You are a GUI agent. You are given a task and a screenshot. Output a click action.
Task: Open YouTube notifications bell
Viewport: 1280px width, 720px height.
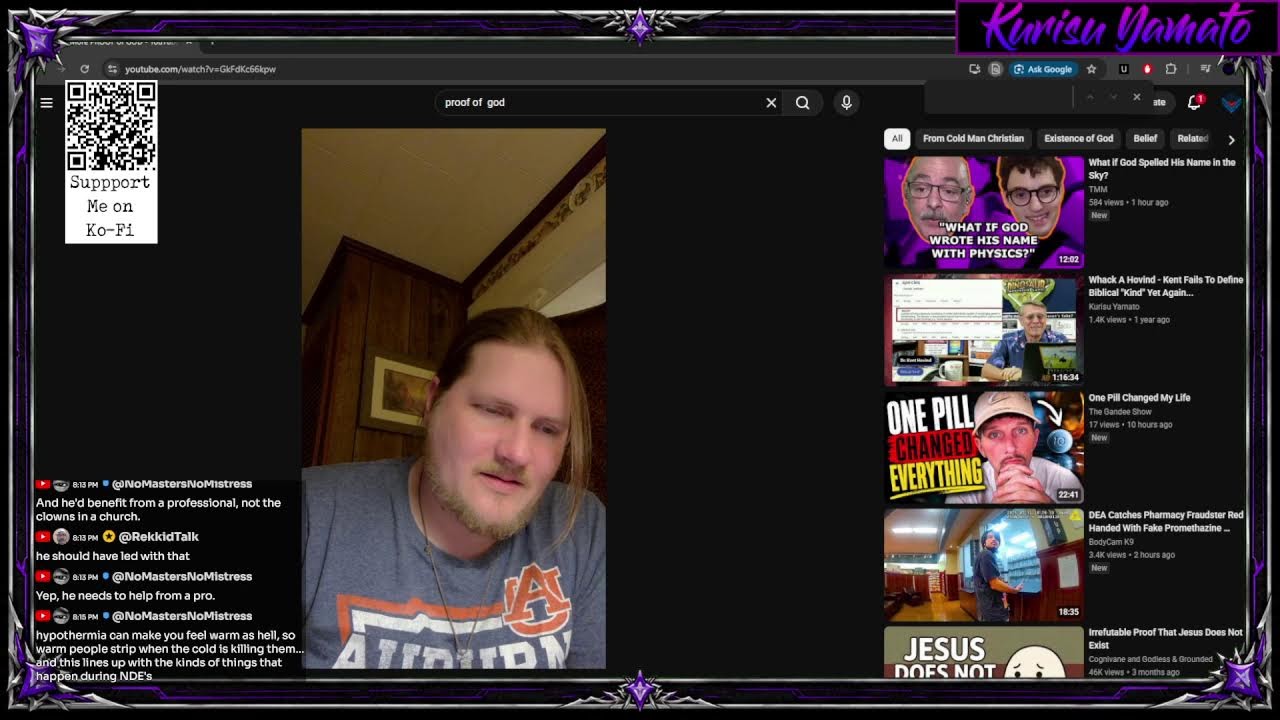[x=1194, y=102]
